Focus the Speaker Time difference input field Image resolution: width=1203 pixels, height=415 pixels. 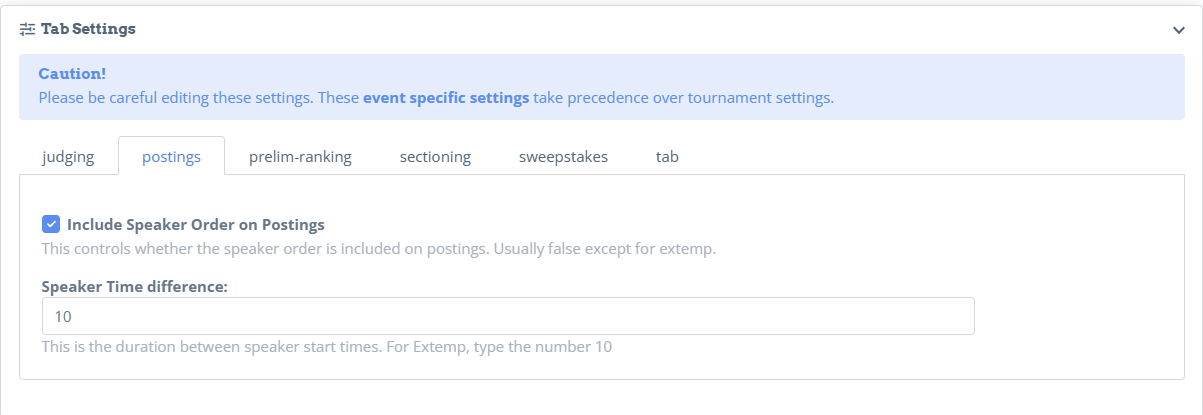coord(508,316)
